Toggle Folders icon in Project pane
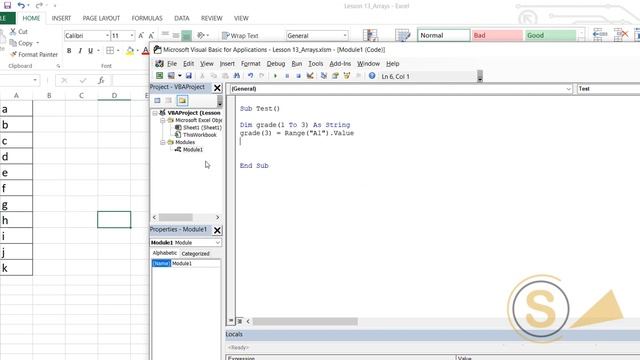The width and height of the screenshot is (640, 360). pos(182,100)
